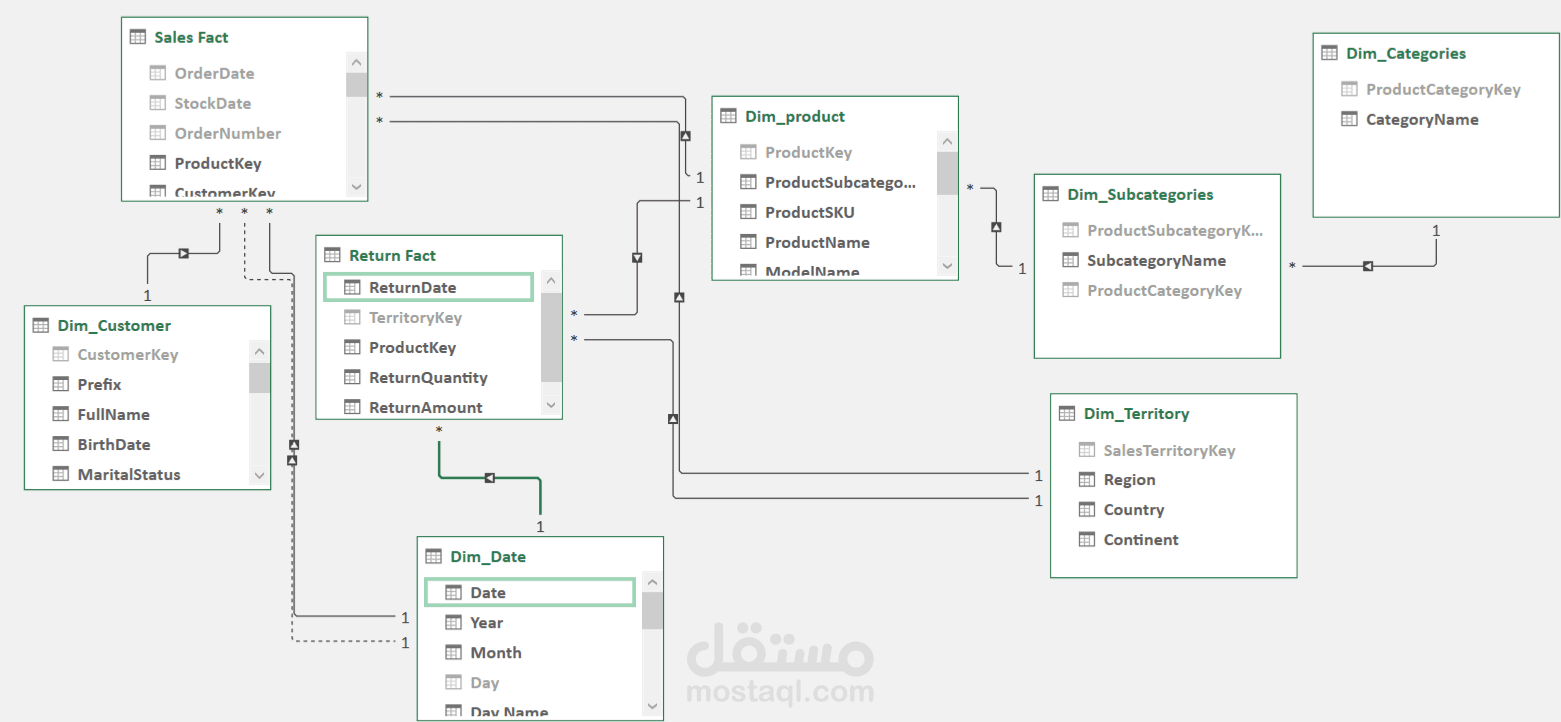Click the Dim_Subcategories table header icon

coord(1051,194)
